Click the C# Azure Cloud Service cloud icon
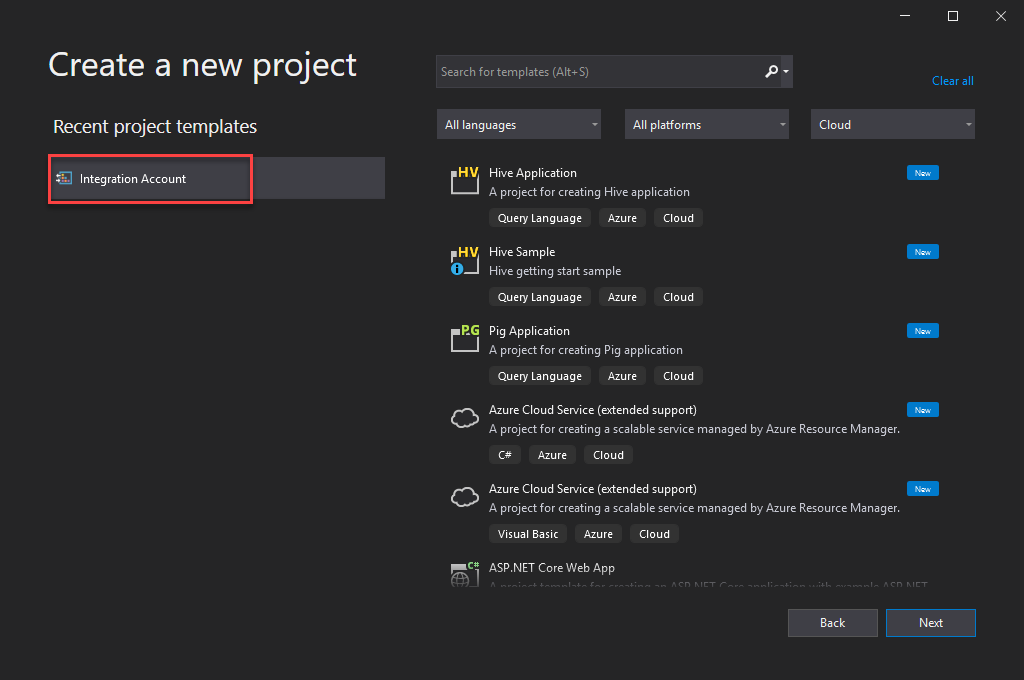The width and height of the screenshot is (1024, 680). tap(465, 418)
